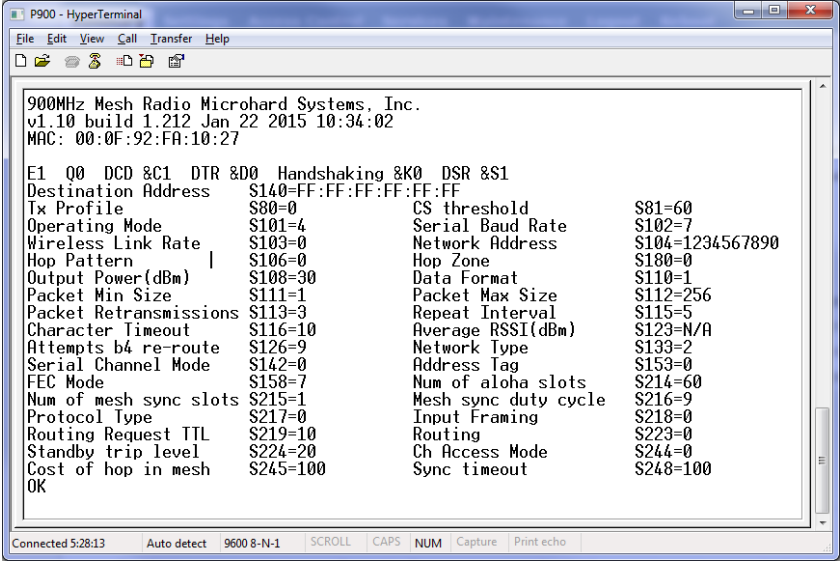Click the S108=30 value
The height and width of the screenshot is (561, 840).
tap(282, 278)
